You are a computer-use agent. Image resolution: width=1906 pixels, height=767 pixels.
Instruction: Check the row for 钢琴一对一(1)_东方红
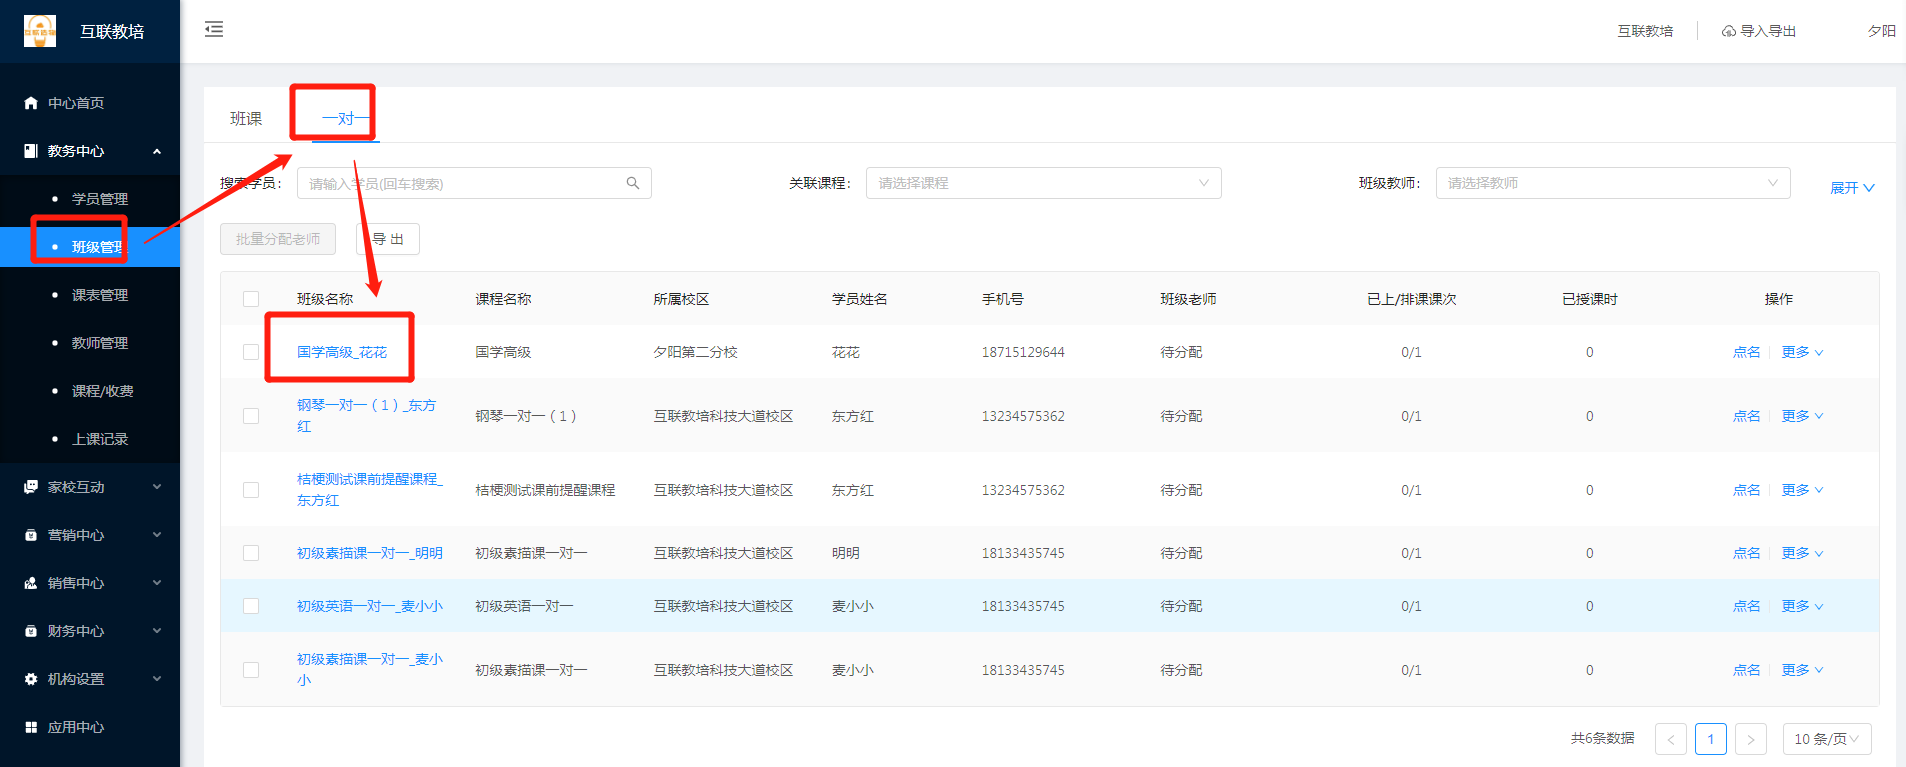[251, 416]
